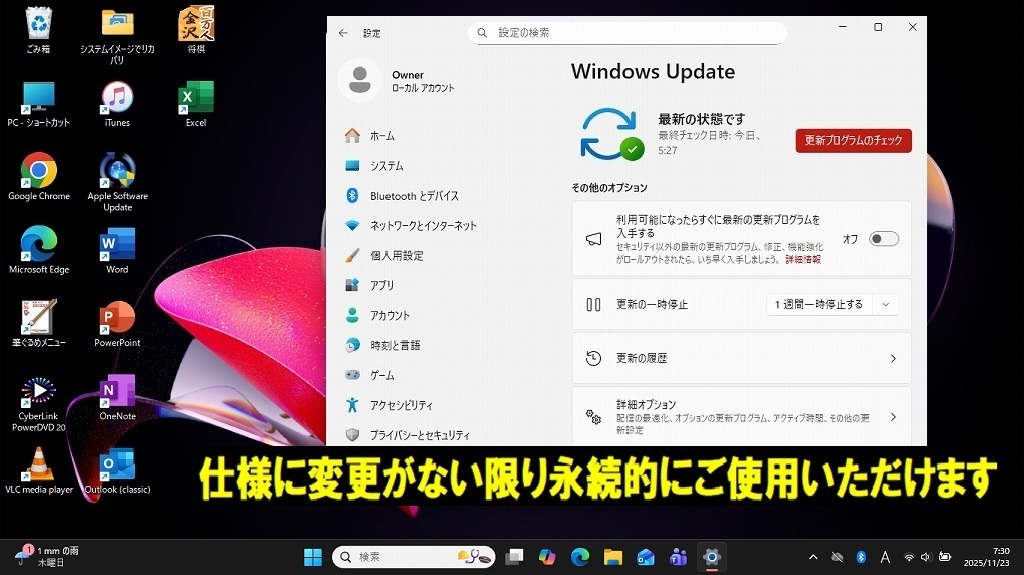This screenshot has height=575, width=1024.
Task: Click the clock and date in taskbar
Action: coord(986,557)
